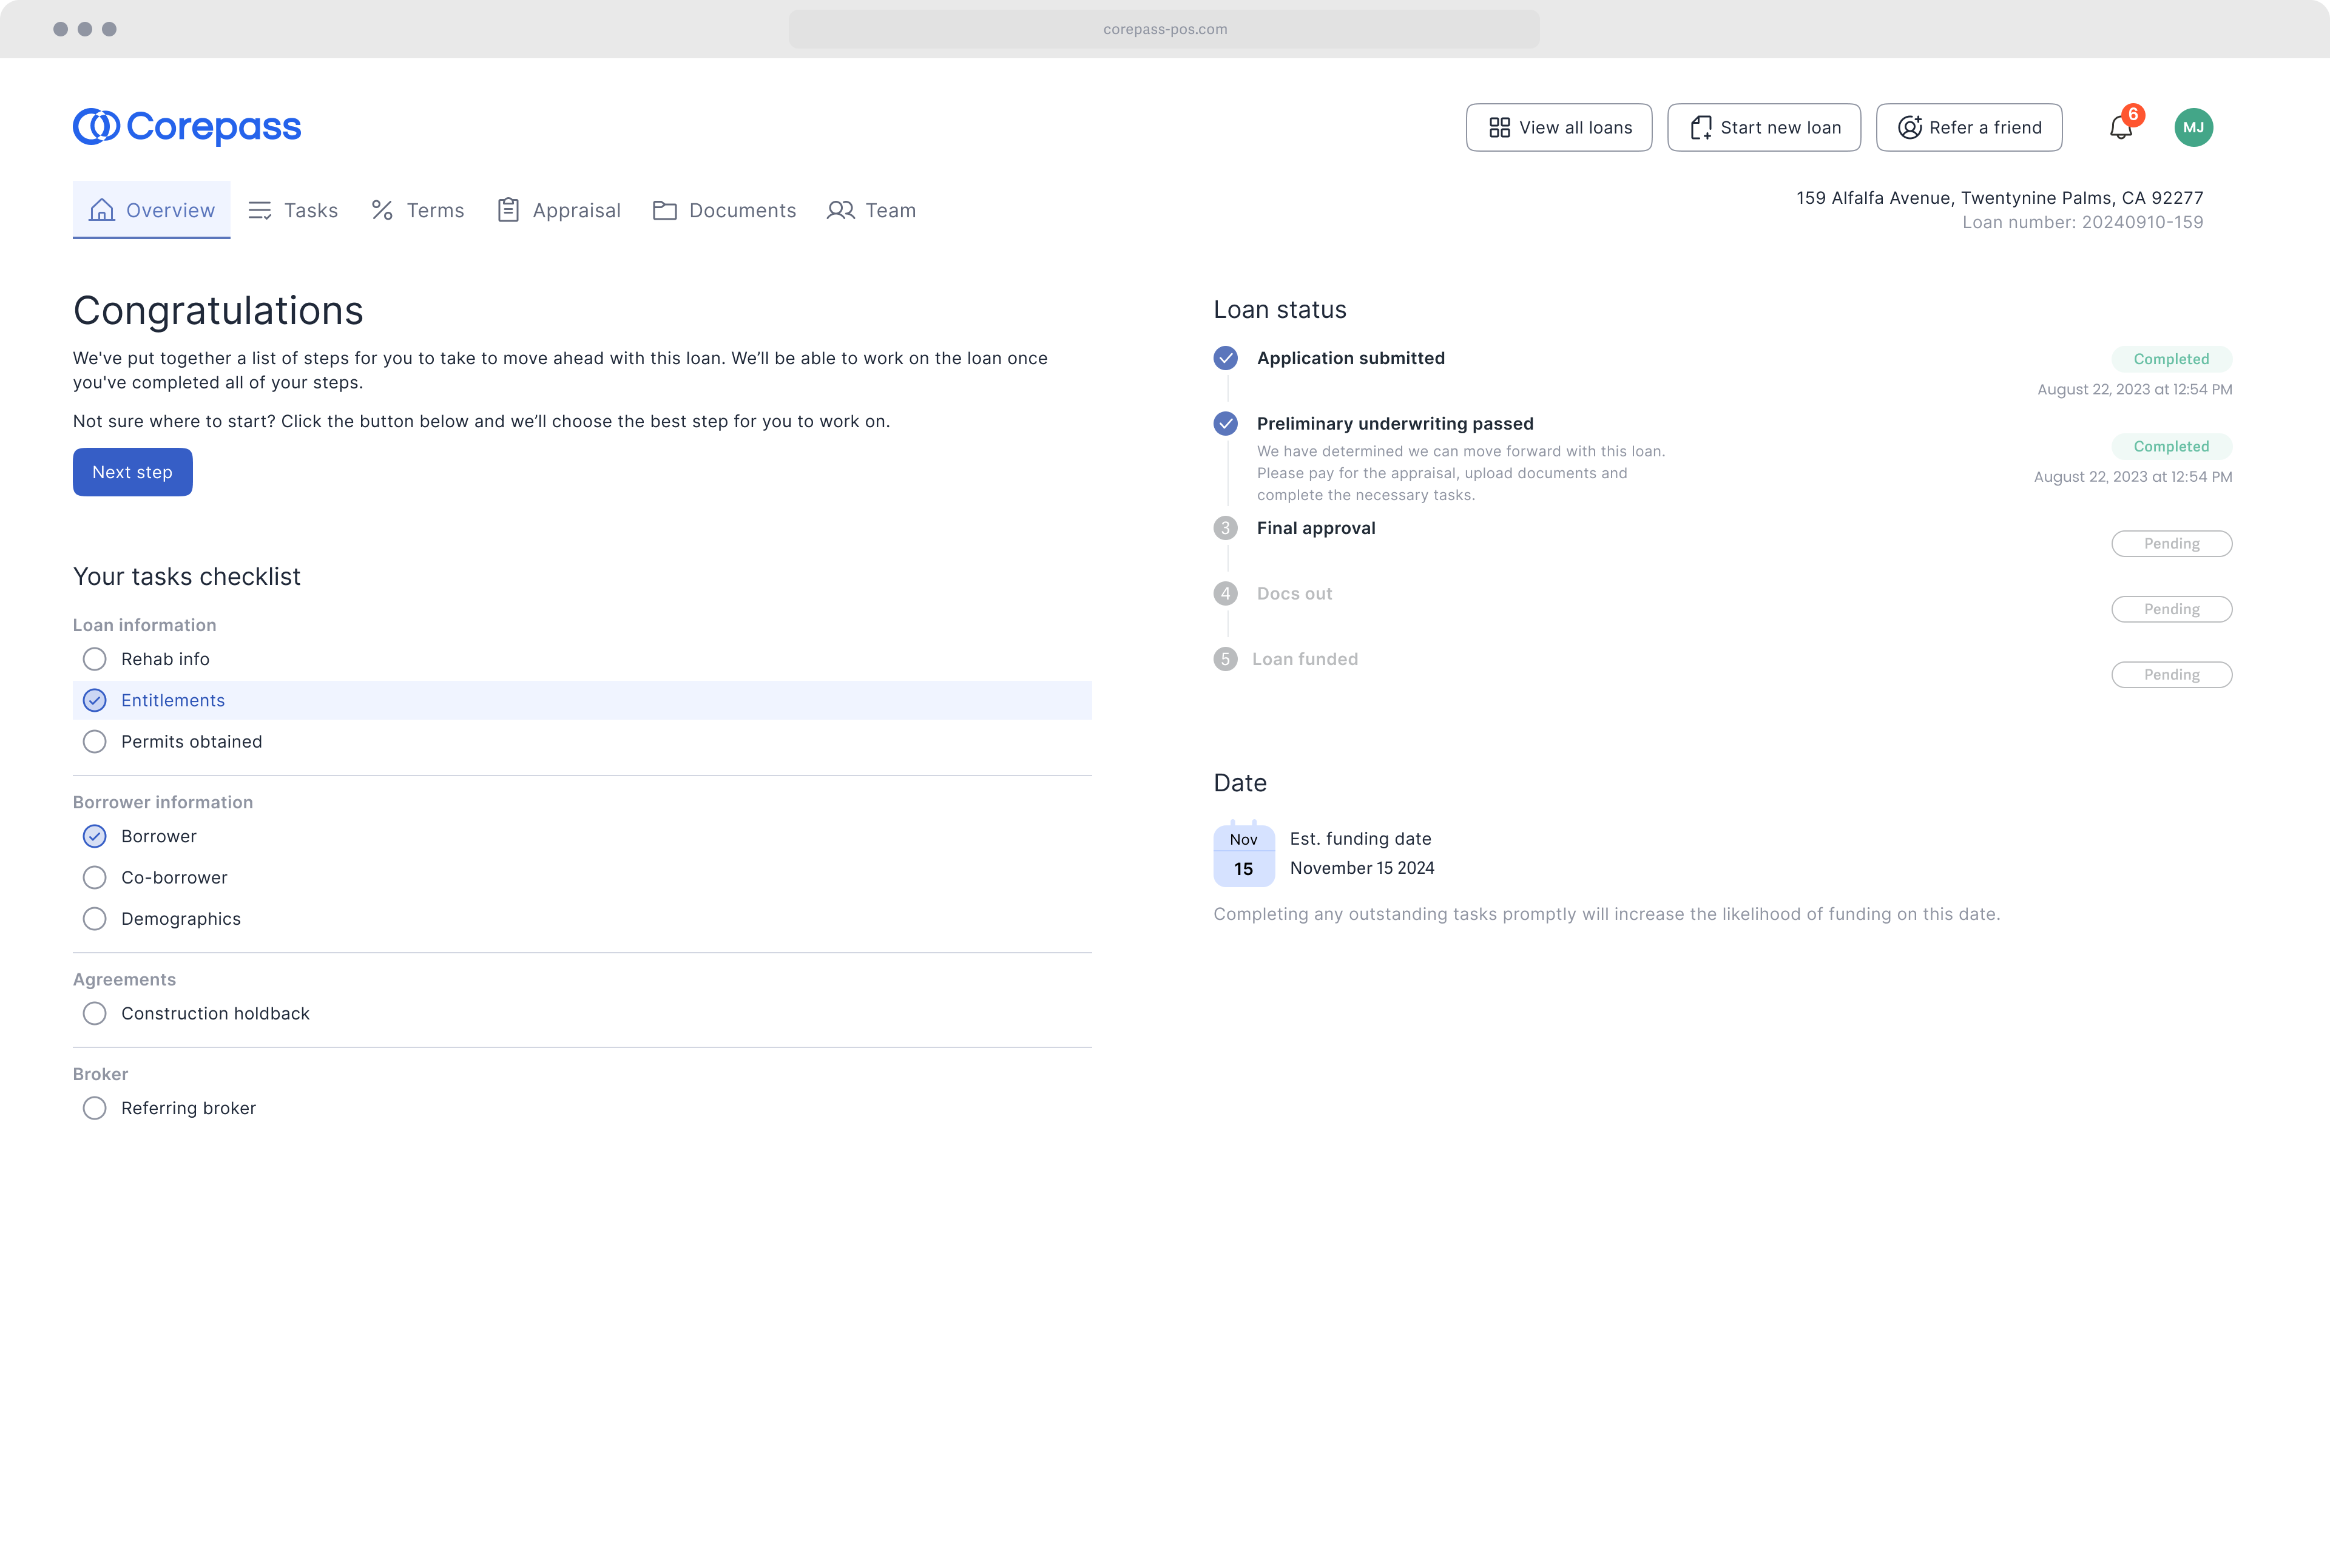Click the step 4 Docs out marker
Viewport: 2330px width, 1568px height.
[x=1226, y=594]
